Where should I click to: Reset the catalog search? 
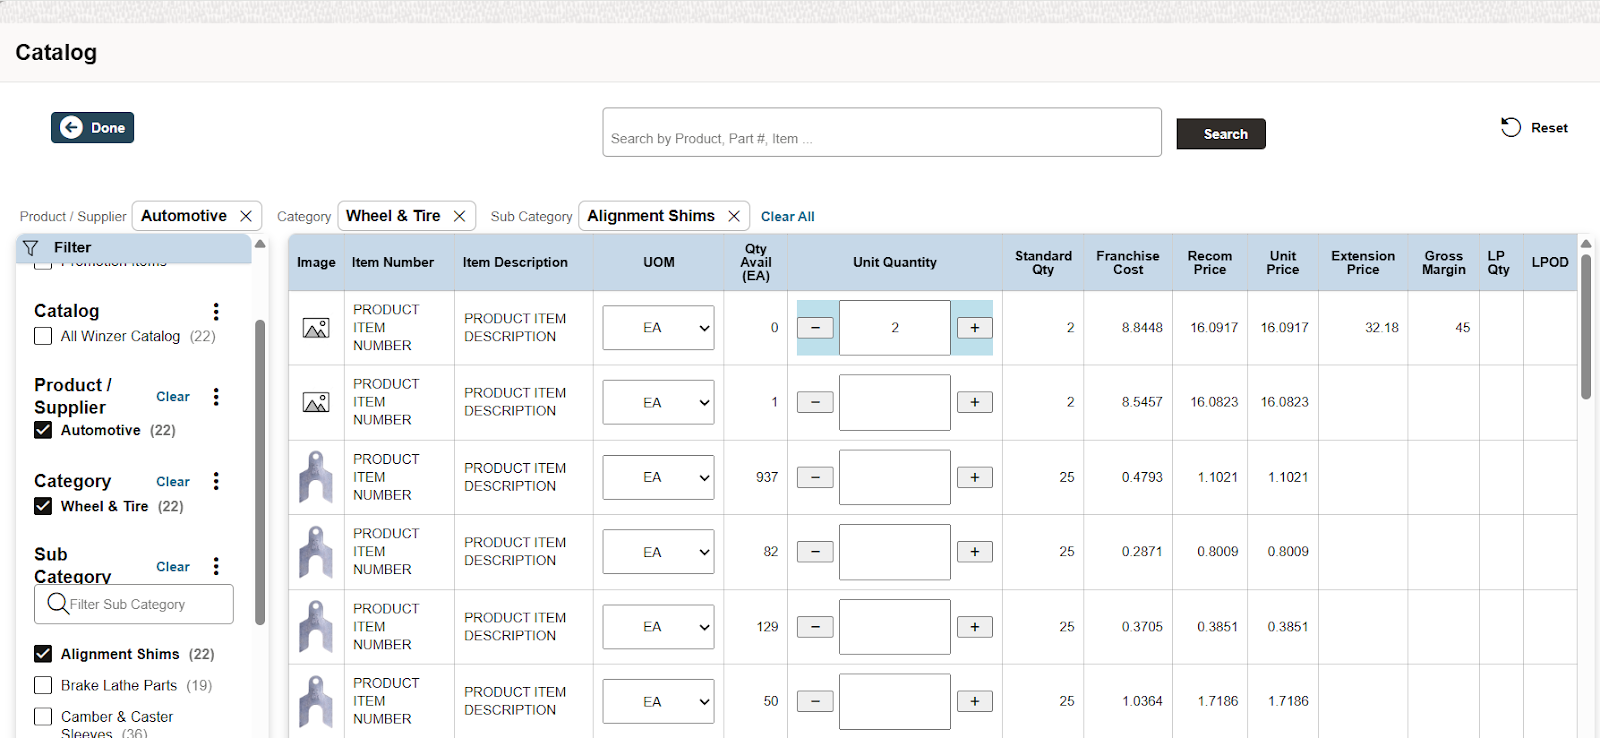click(1534, 128)
